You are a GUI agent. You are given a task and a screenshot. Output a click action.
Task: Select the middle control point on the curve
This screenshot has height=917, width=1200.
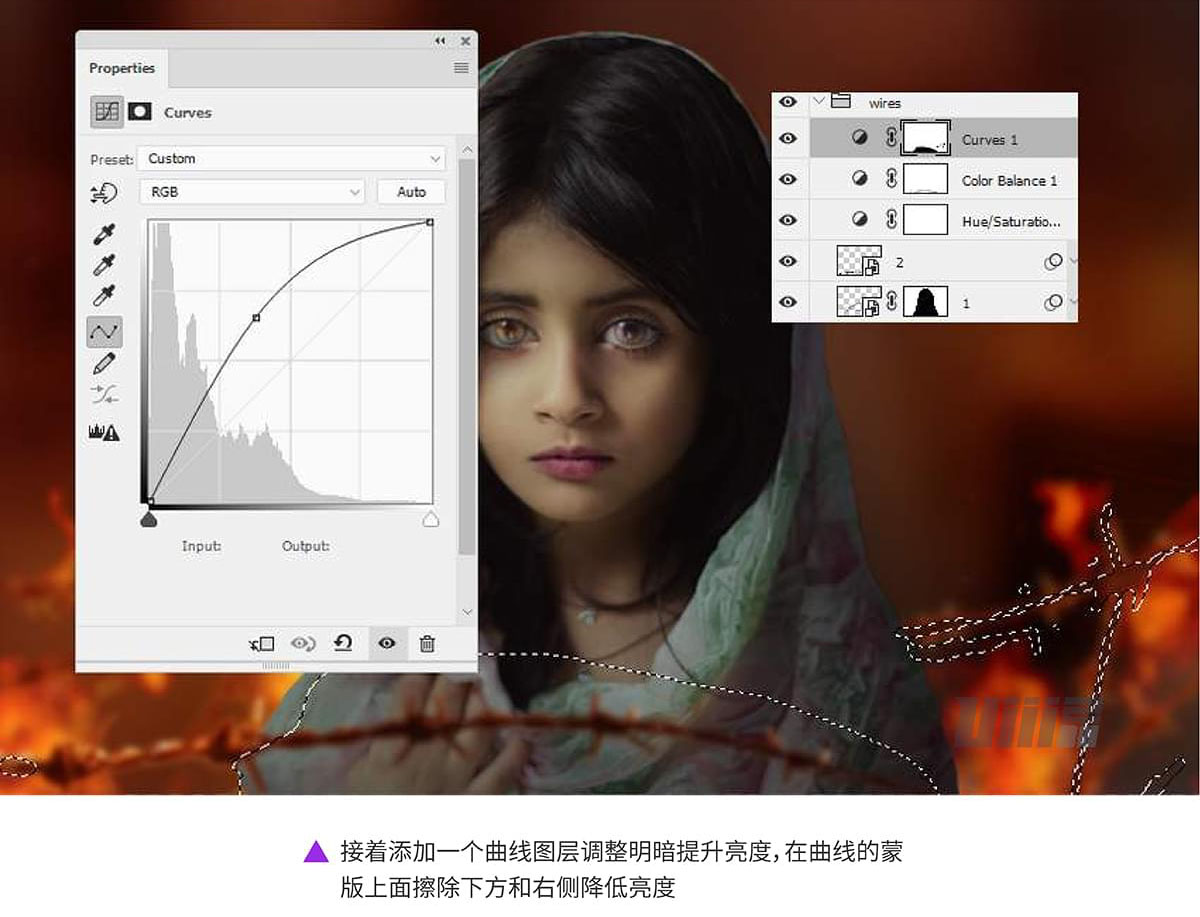pyautogui.click(x=257, y=317)
